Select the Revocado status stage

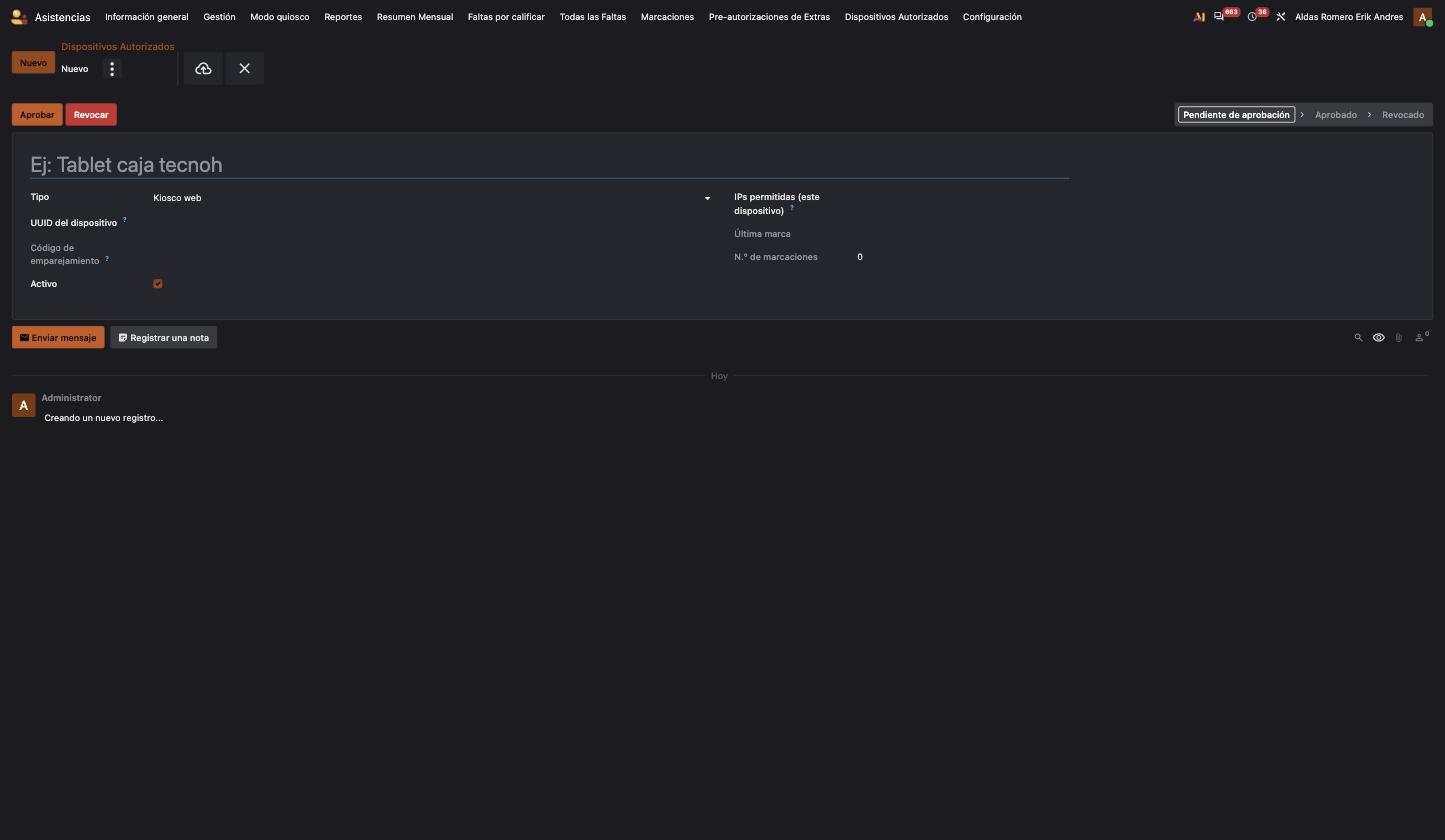point(1402,115)
